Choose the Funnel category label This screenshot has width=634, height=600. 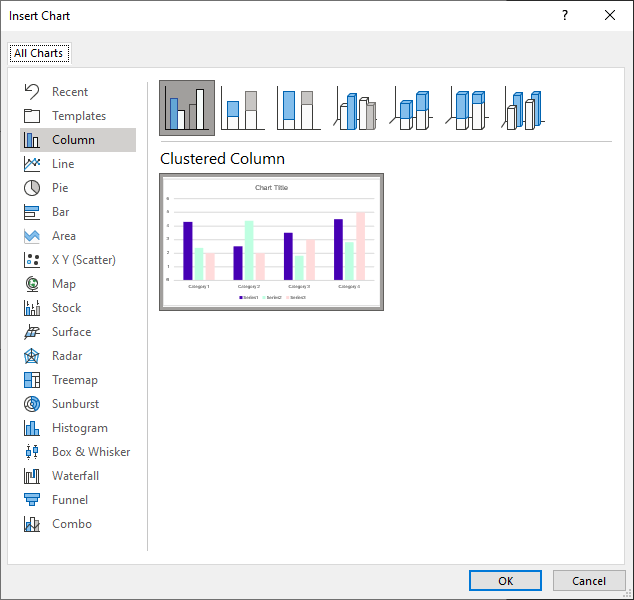point(70,500)
